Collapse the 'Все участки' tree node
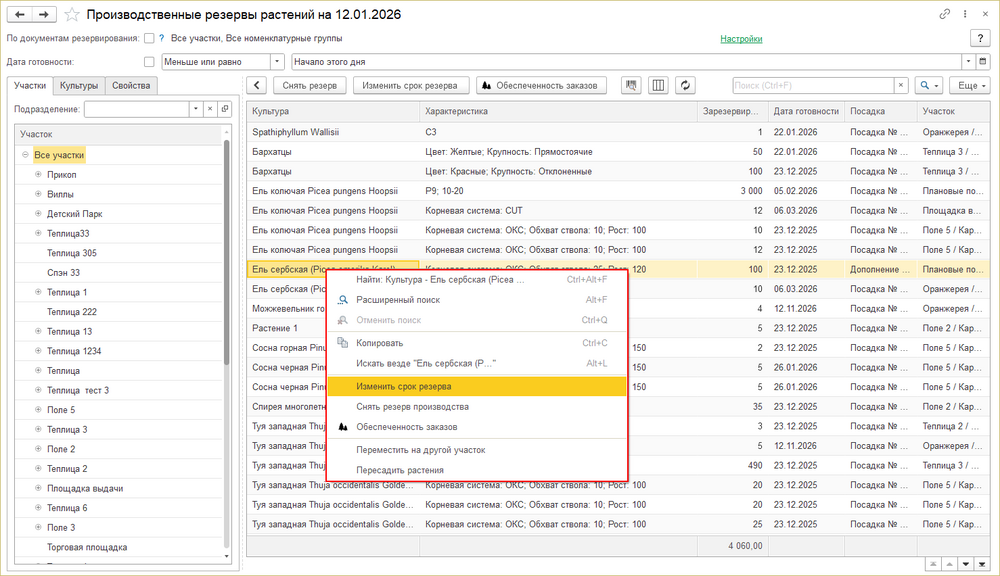The image size is (1000, 576). pyautogui.click(x=25, y=155)
